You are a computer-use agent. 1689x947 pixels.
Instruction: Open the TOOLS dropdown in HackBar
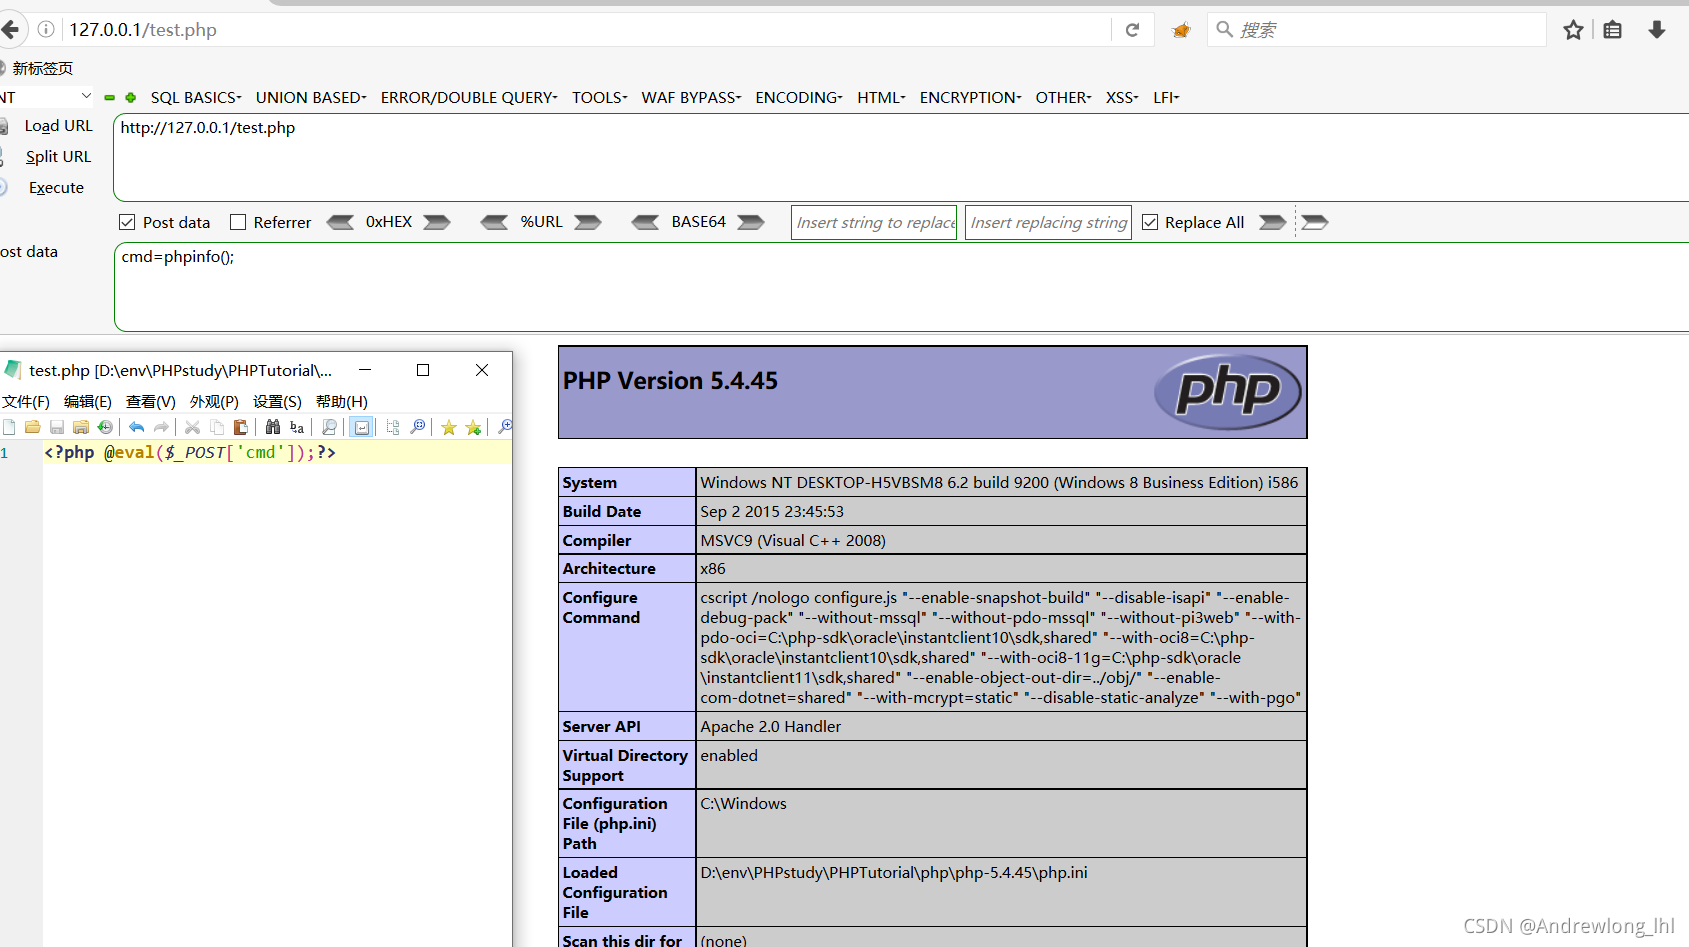coord(600,98)
